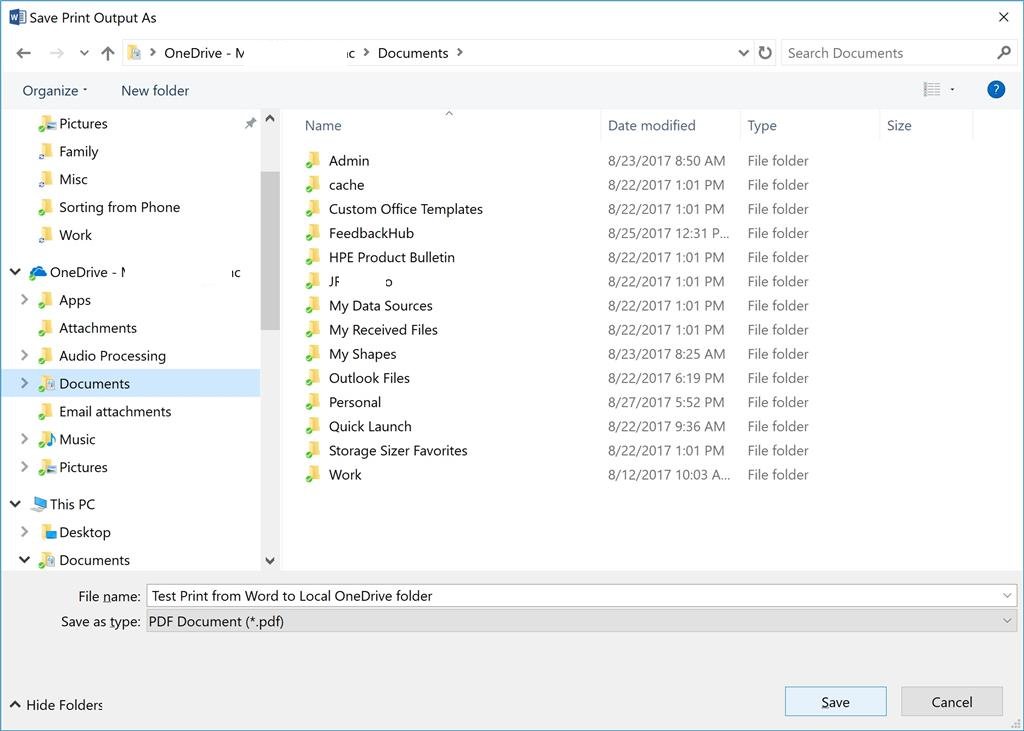Unpin Pictures using the pin icon
1024x731 pixels.
[x=250, y=123]
